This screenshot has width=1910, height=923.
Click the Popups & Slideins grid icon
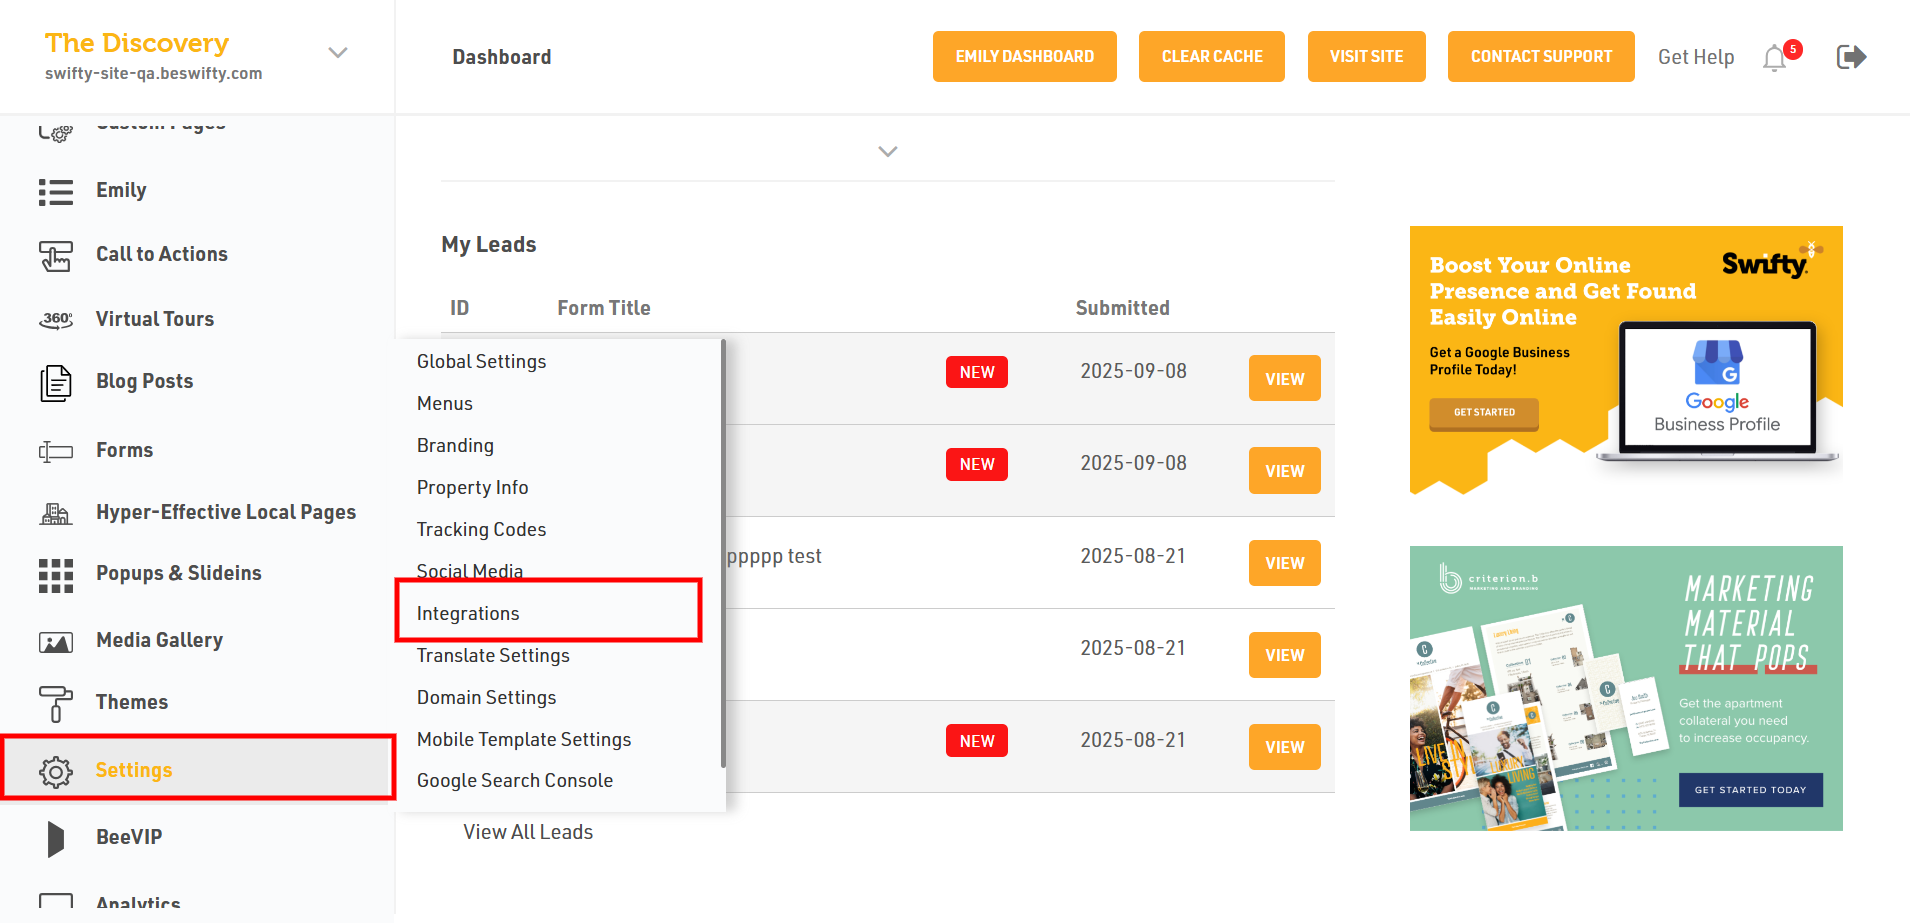coord(56,575)
